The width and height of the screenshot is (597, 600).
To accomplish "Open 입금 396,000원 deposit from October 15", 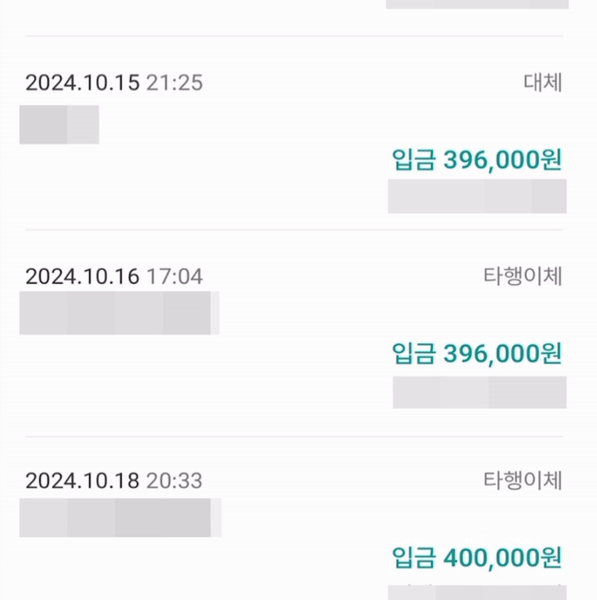I will pyautogui.click(x=477, y=160).
